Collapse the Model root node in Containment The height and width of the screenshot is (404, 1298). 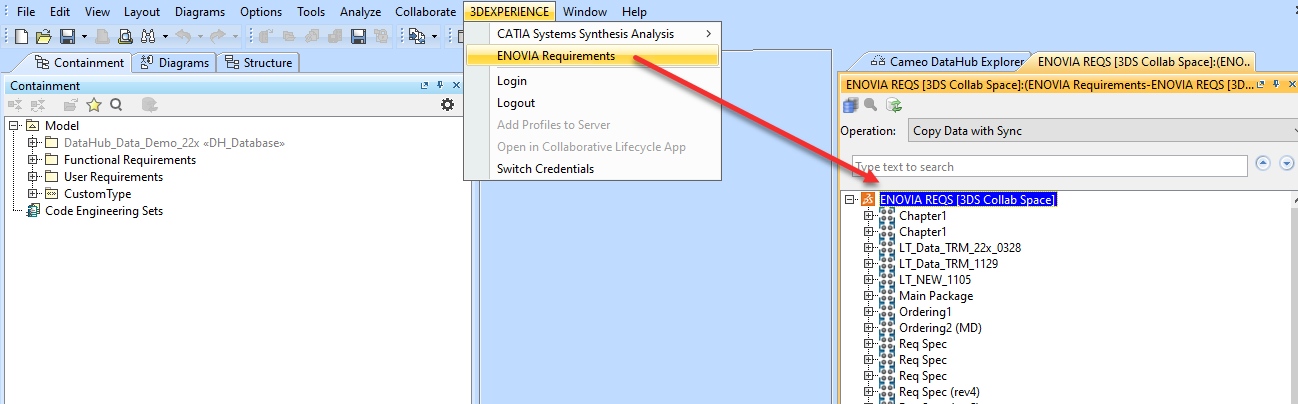14,126
